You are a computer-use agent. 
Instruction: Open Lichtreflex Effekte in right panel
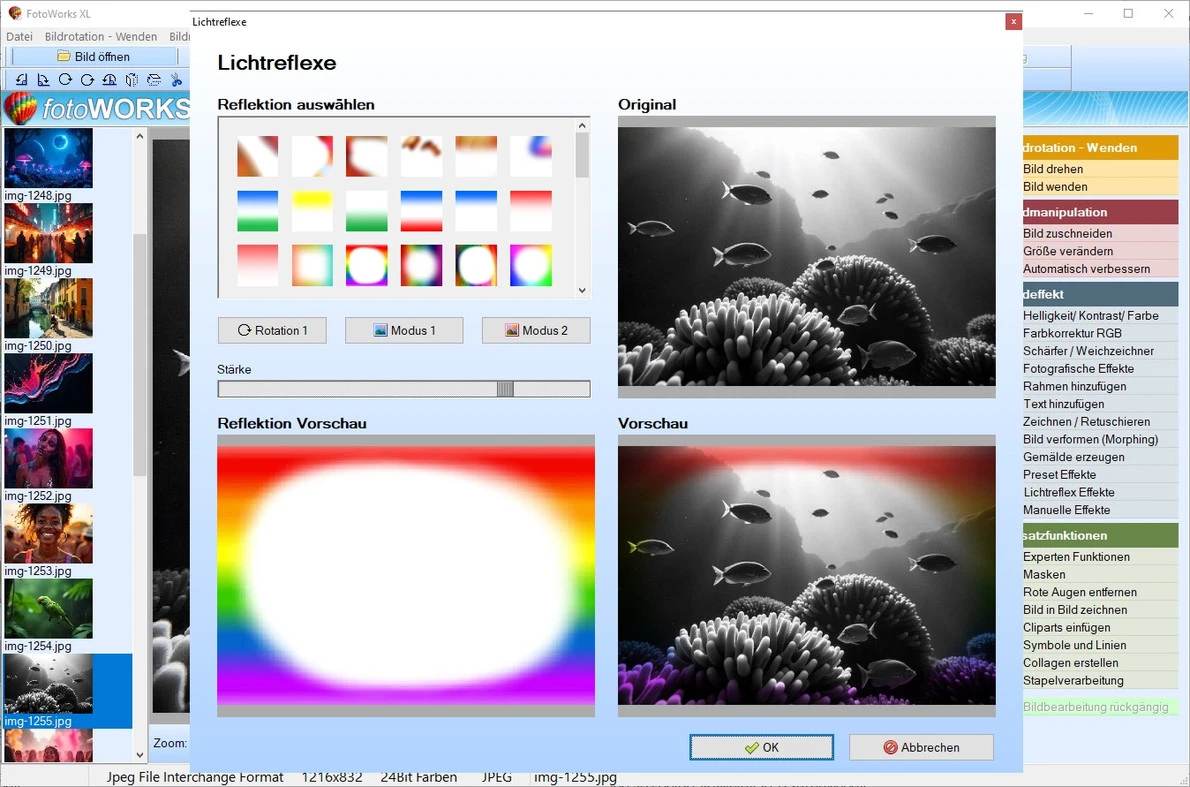(x=1100, y=492)
